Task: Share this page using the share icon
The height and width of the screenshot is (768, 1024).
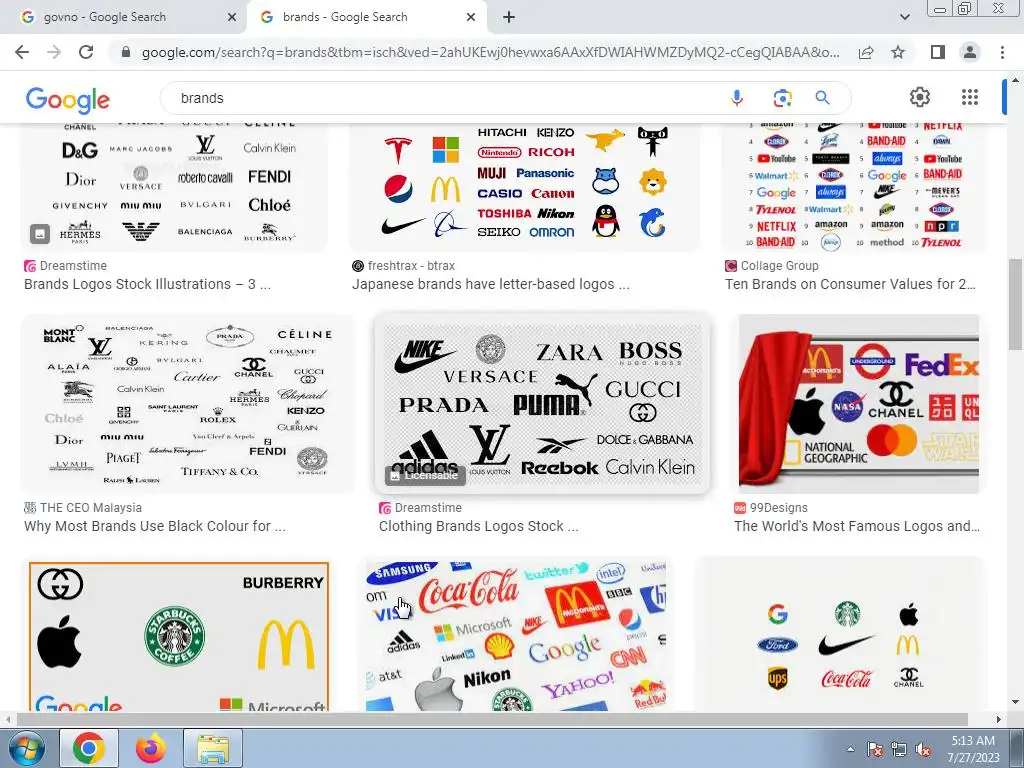Action: click(866, 52)
